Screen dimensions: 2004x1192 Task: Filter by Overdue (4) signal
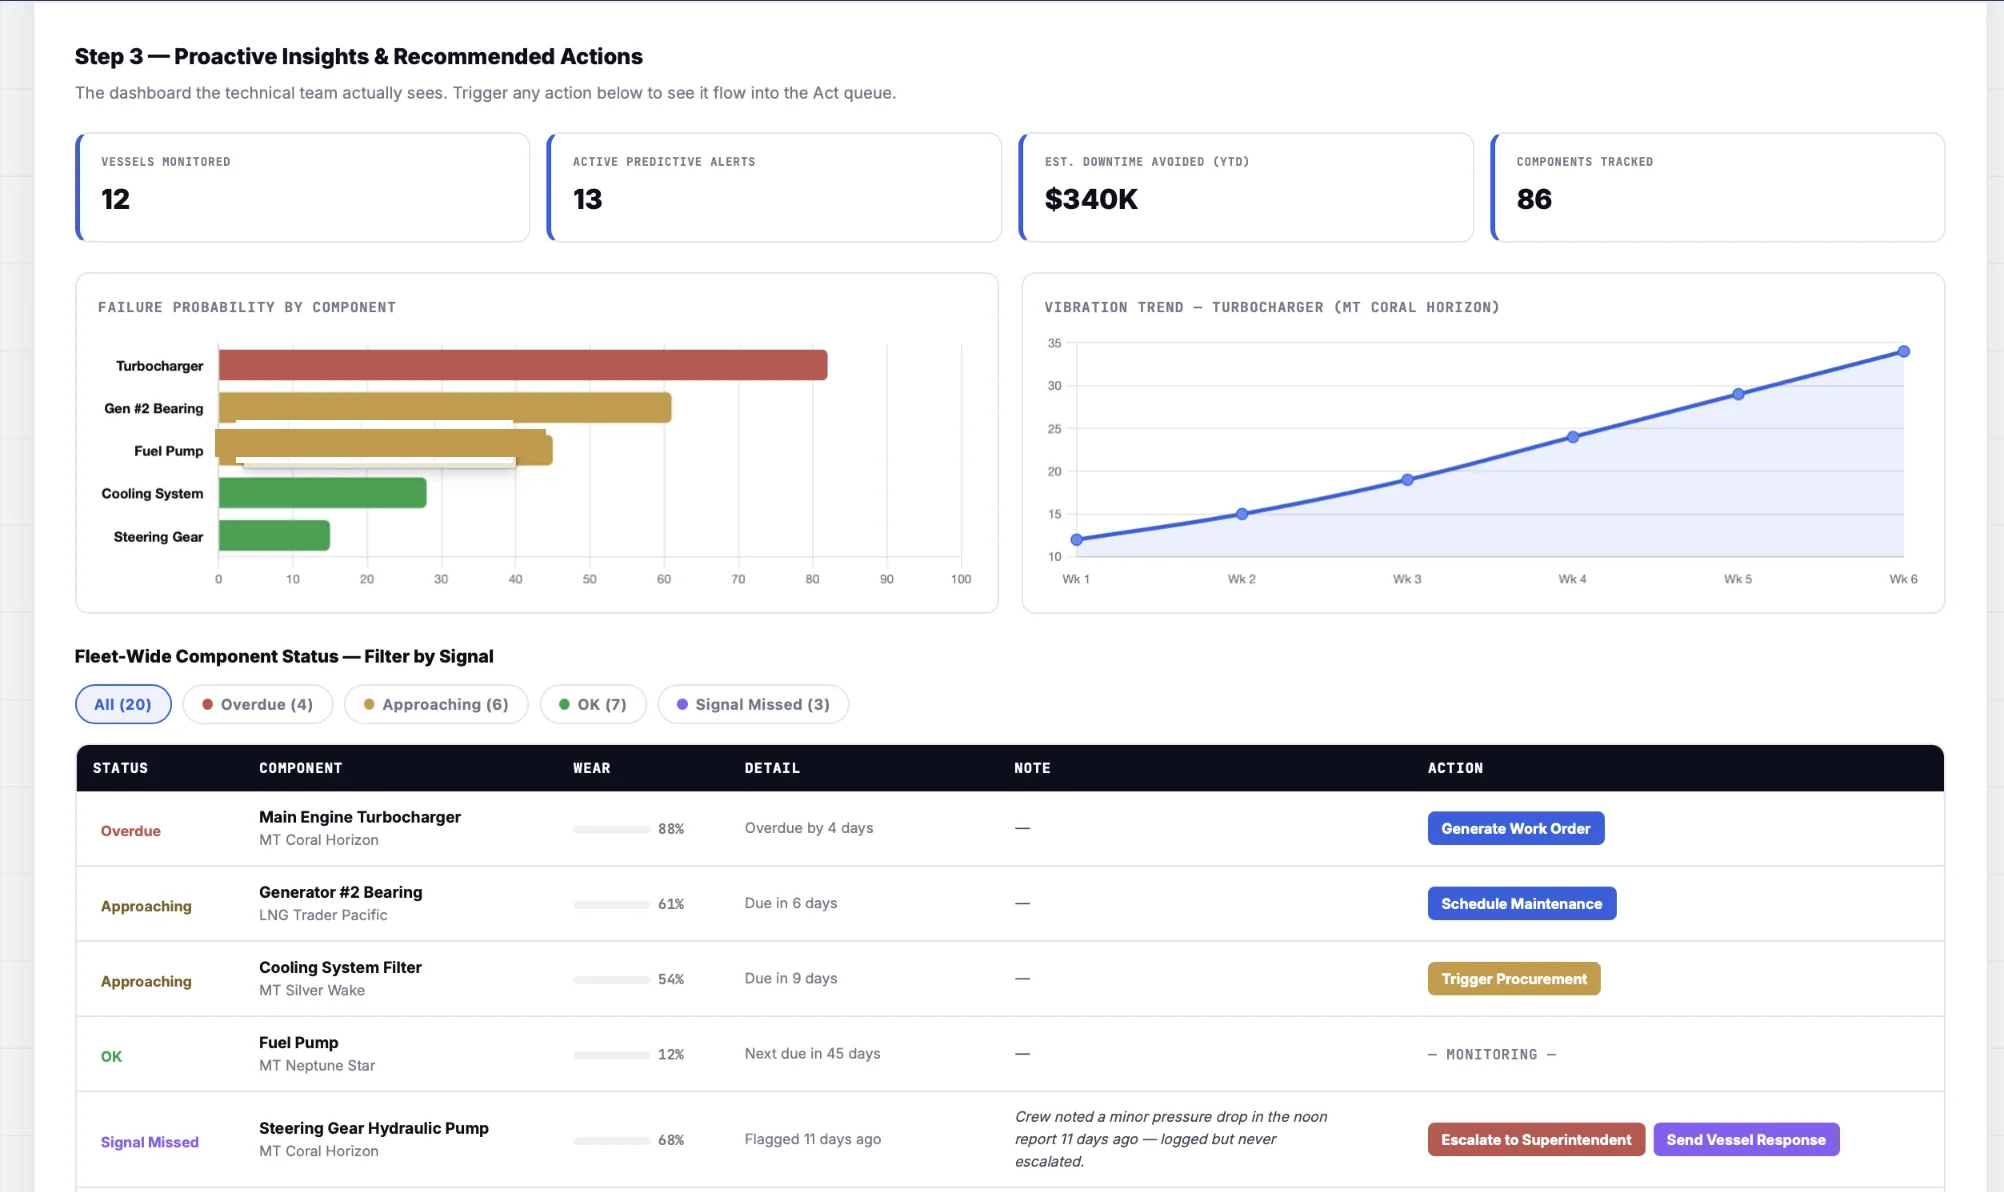click(x=257, y=704)
